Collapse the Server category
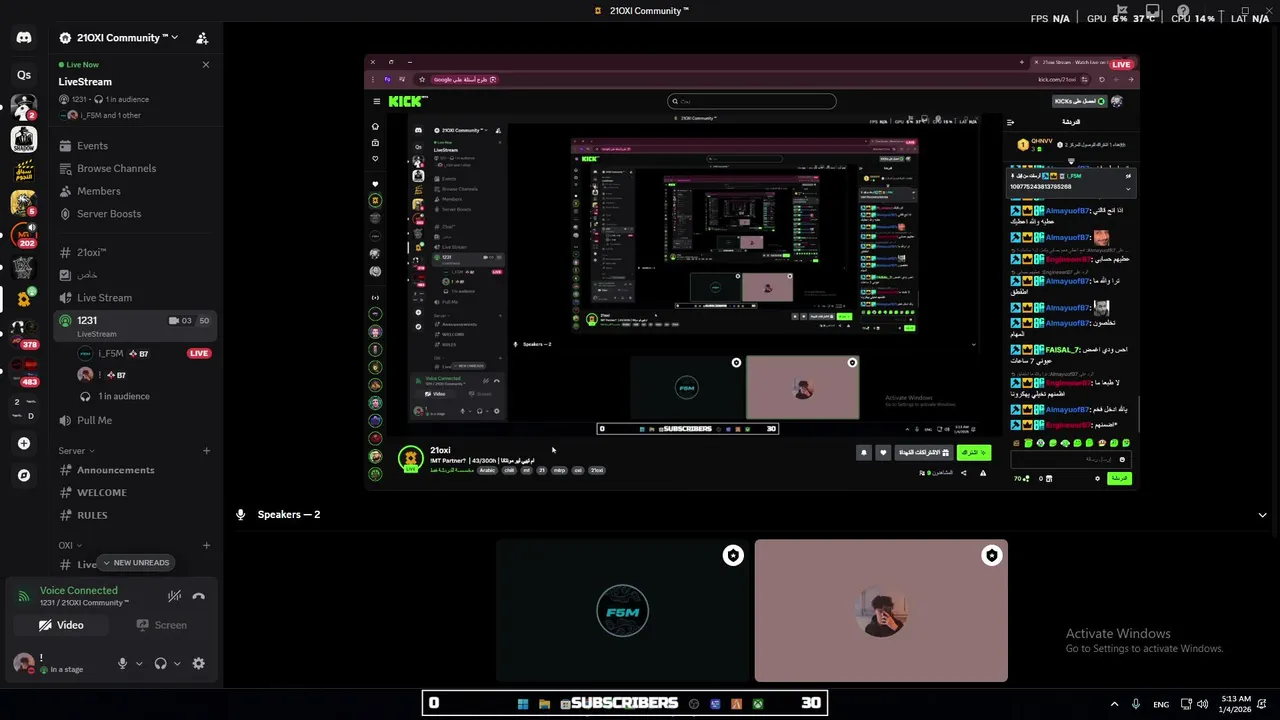The image size is (1280, 720). point(77,451)
